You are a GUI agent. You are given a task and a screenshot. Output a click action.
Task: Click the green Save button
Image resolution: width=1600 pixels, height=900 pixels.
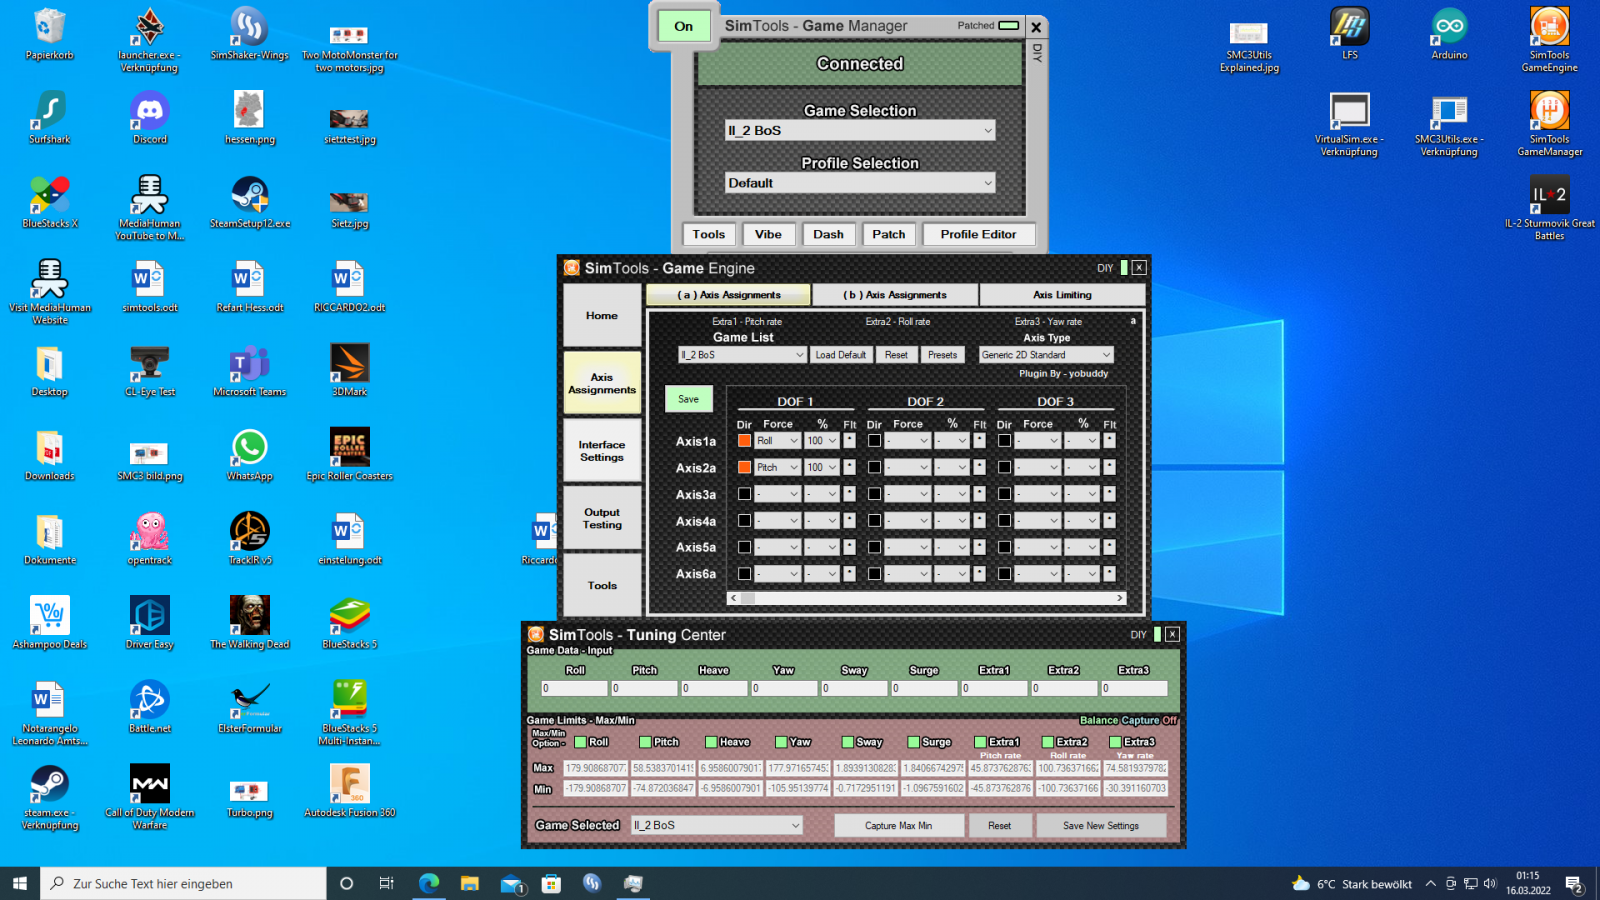pos(689,399)
